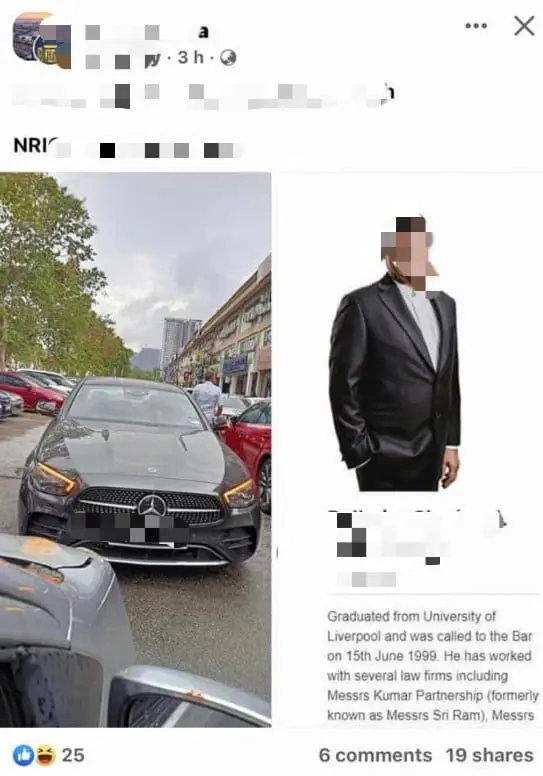The width and height of the screenshot is (543, 776).
Task: Click the biography paragraph about University of Liverpool
Action: tap(432, 666)
